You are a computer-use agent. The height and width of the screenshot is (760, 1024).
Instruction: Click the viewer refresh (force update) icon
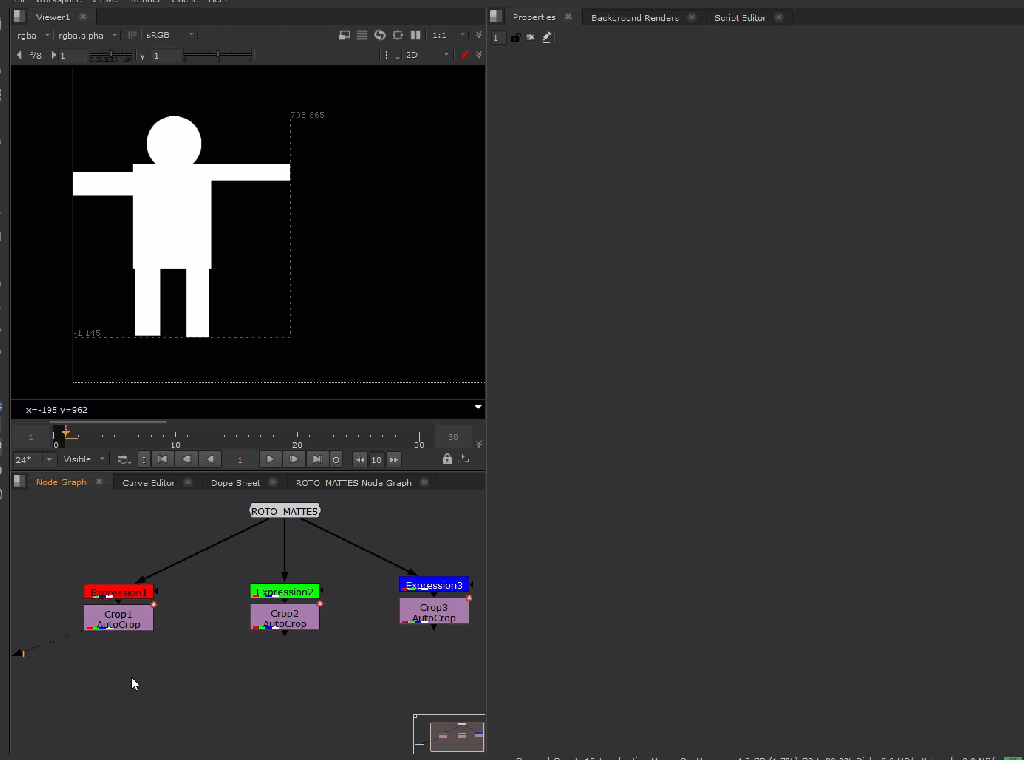(380, 35)
